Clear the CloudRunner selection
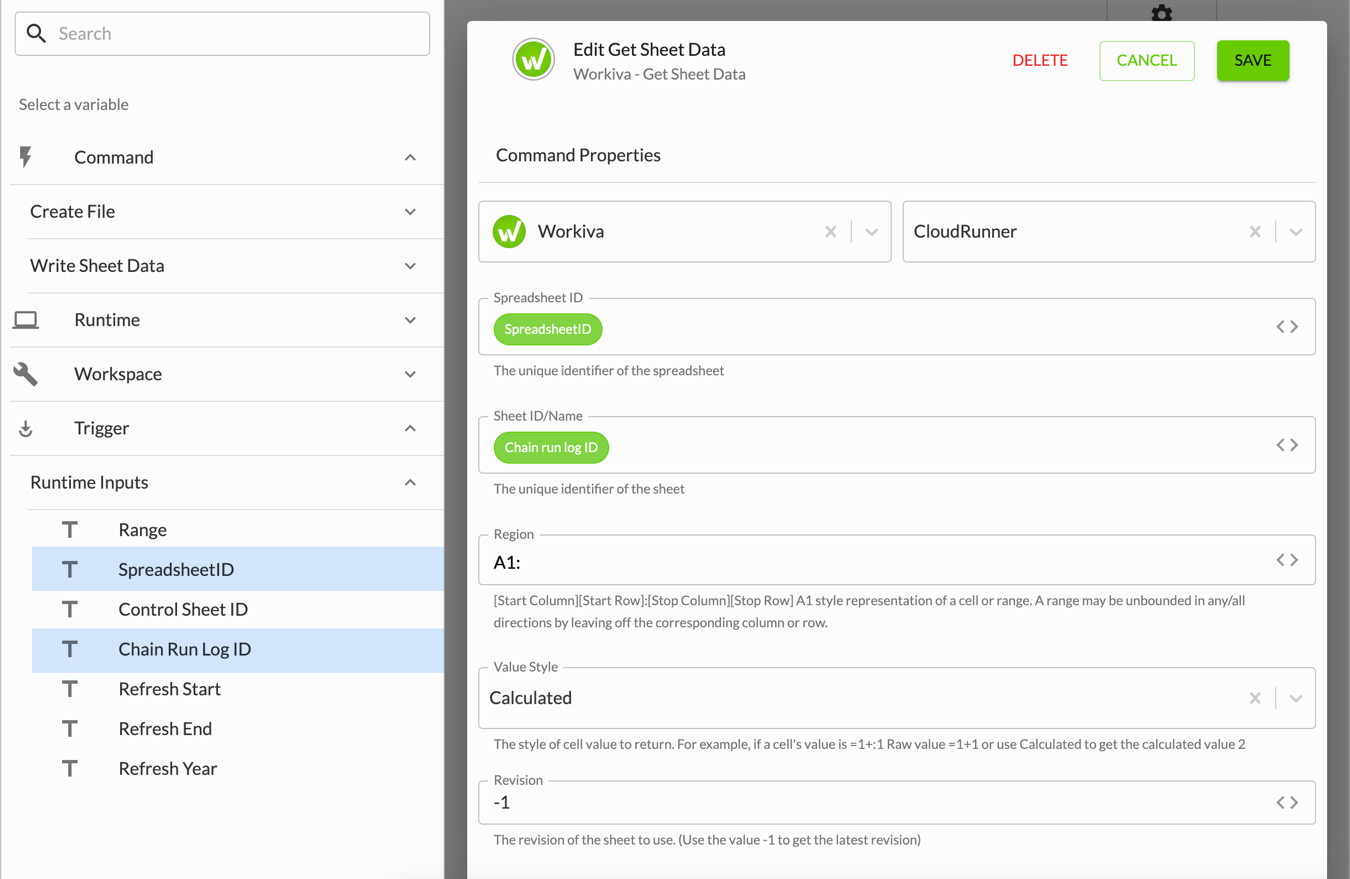The height and width of the screenshot is (879, 1350). click(1255, 232)
